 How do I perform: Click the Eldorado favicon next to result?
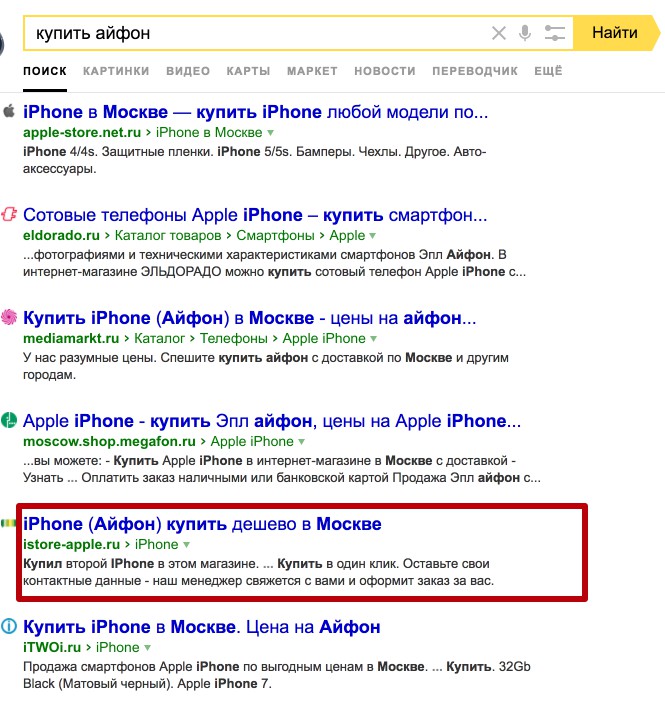pos(9,214)
